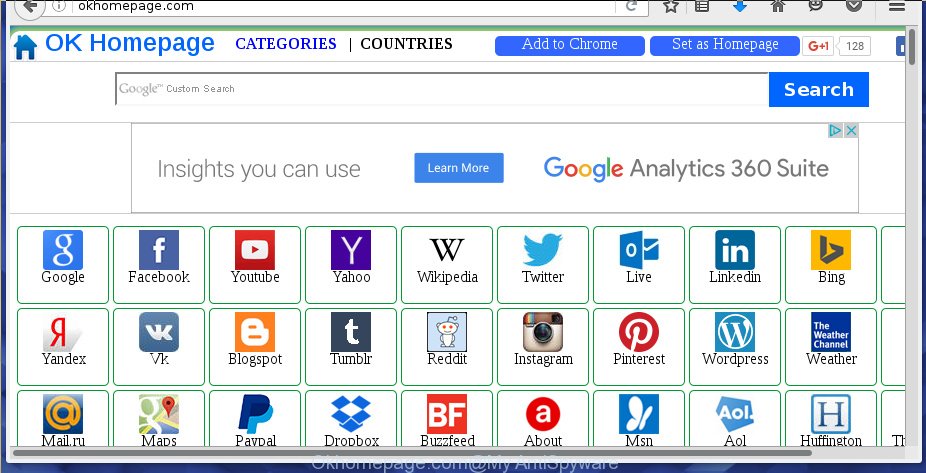Open the Weather Channel tile

(830, 347)
